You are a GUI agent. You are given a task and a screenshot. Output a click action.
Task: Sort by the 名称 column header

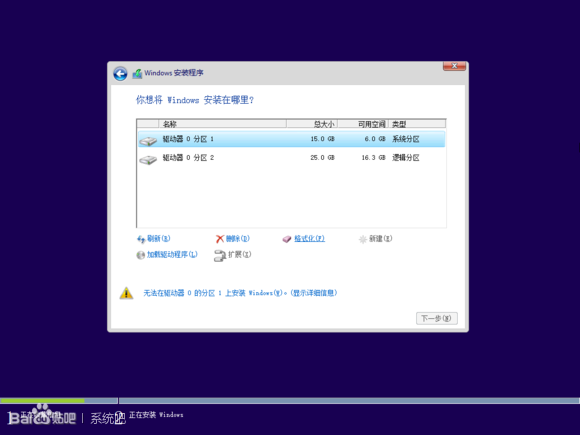point(222,124)
